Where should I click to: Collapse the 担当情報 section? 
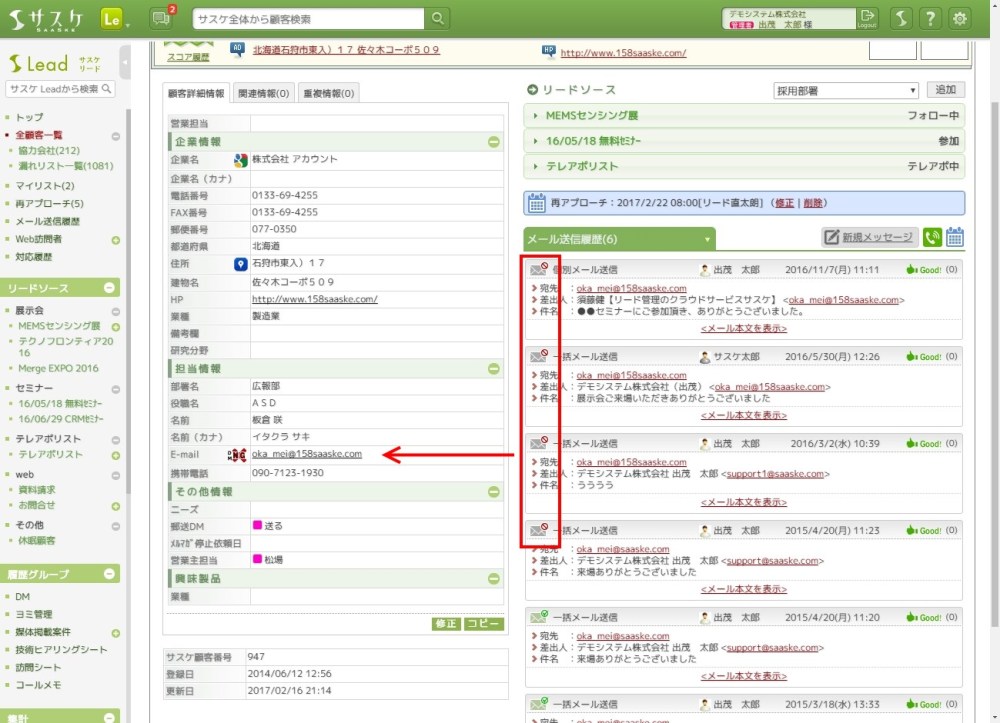point(494,369)
